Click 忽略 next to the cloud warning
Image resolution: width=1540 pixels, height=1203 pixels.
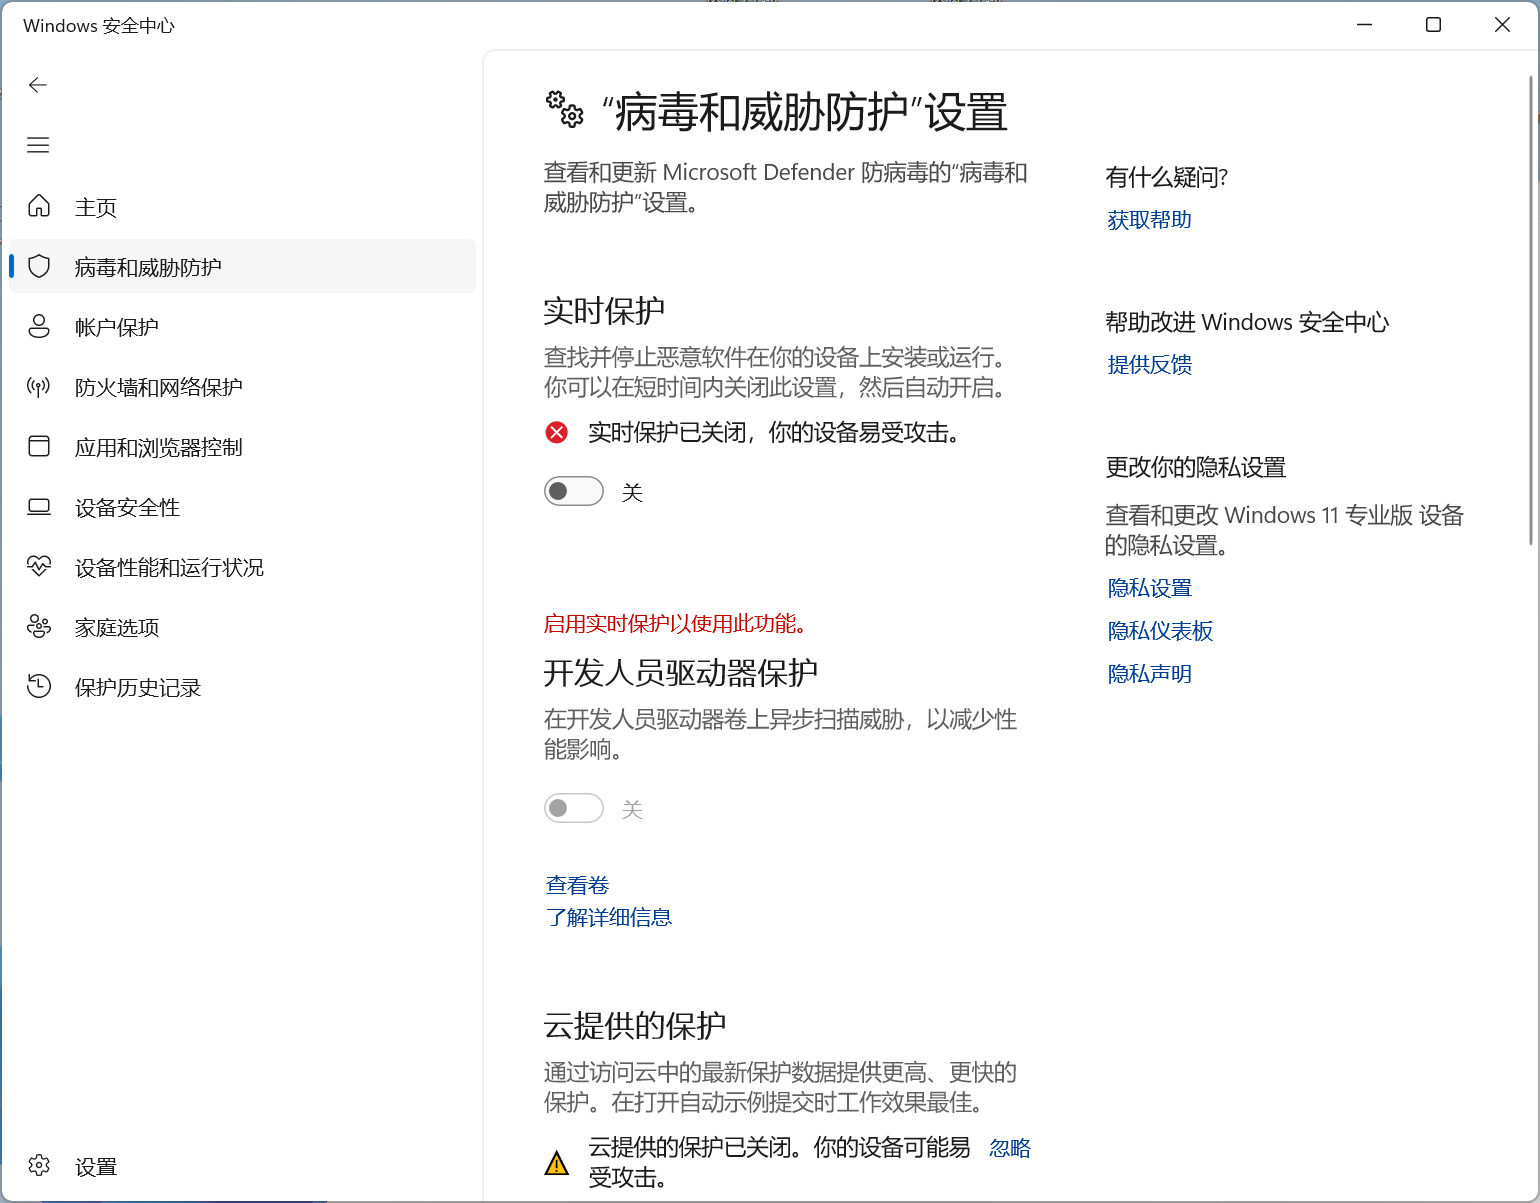click(x=1010, y=1148)
